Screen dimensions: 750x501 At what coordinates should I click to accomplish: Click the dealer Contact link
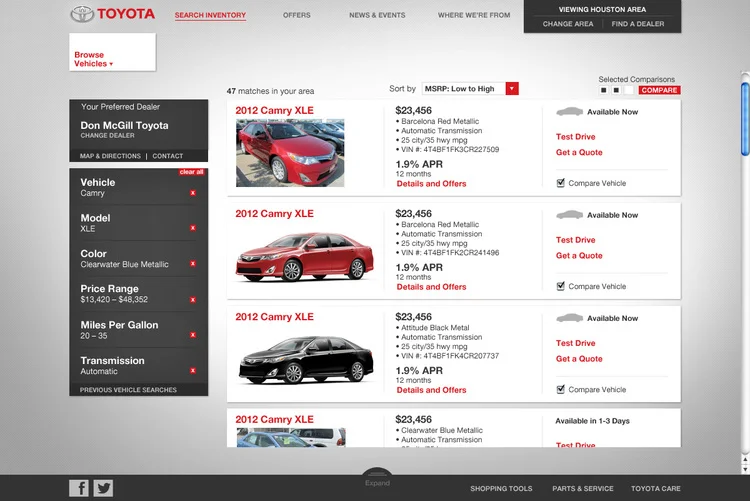168,156
